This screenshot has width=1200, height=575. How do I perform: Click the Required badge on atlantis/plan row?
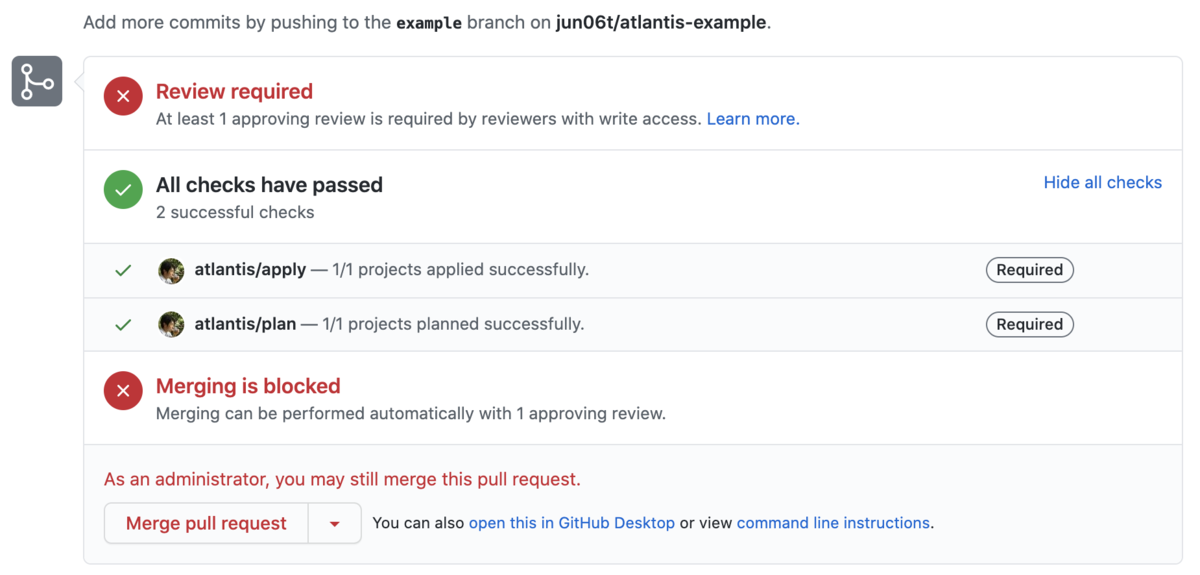coord(1029,324)
